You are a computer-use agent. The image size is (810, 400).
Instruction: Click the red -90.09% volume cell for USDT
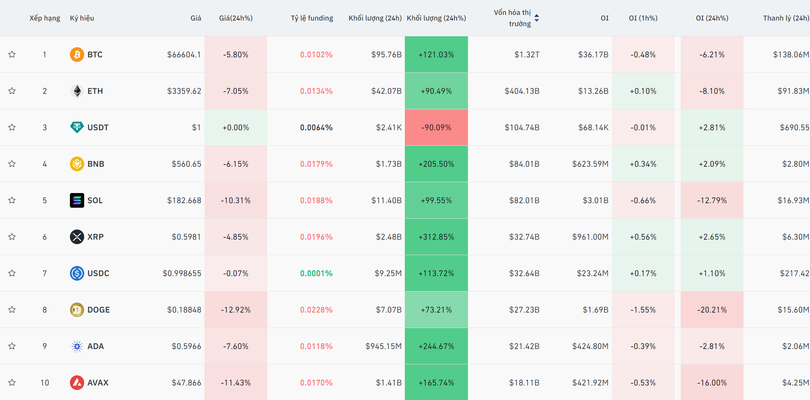(436, 128)
